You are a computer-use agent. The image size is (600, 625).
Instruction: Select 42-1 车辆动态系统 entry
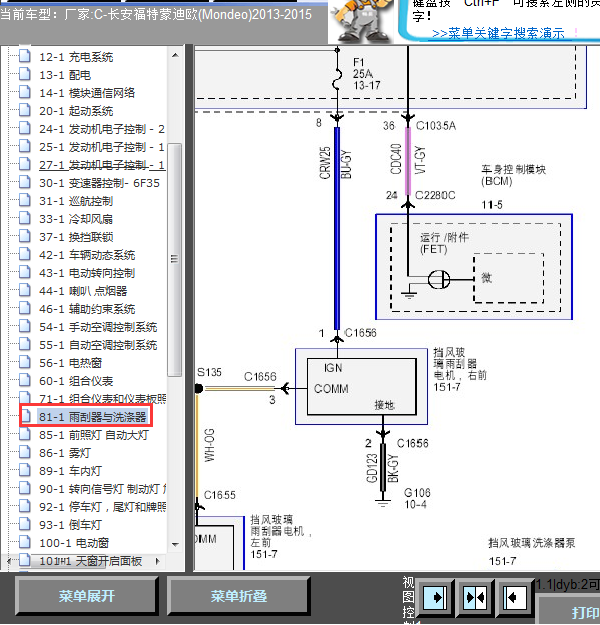[x=87, y=255]
